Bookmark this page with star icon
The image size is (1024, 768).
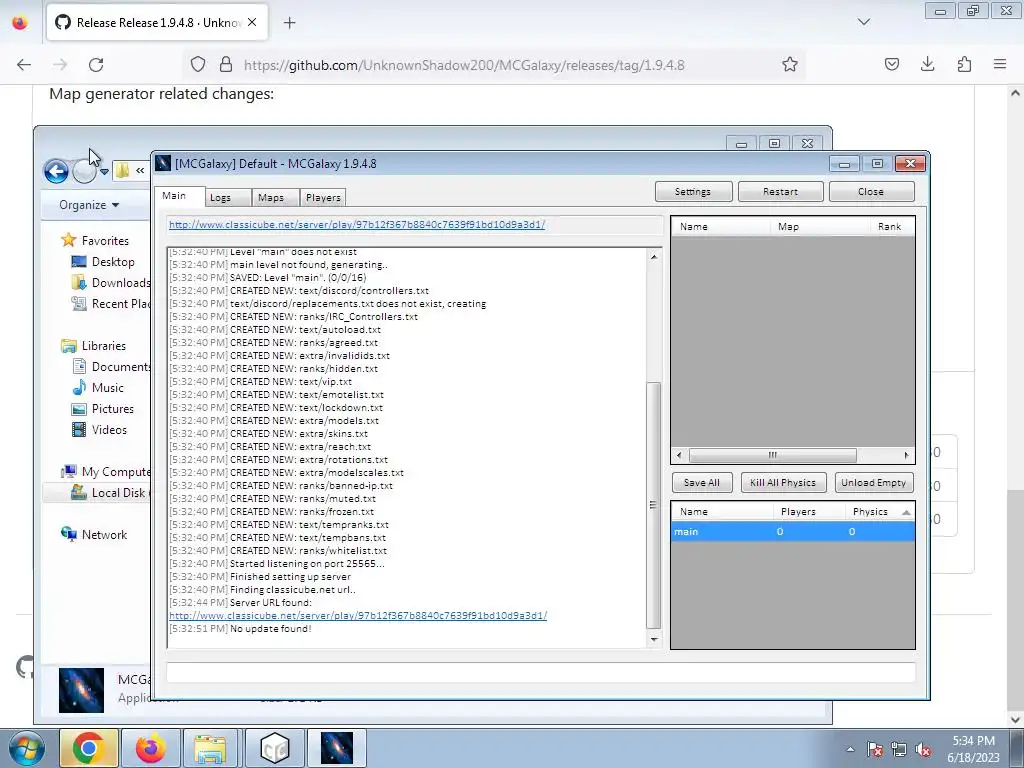click(790, 65)
